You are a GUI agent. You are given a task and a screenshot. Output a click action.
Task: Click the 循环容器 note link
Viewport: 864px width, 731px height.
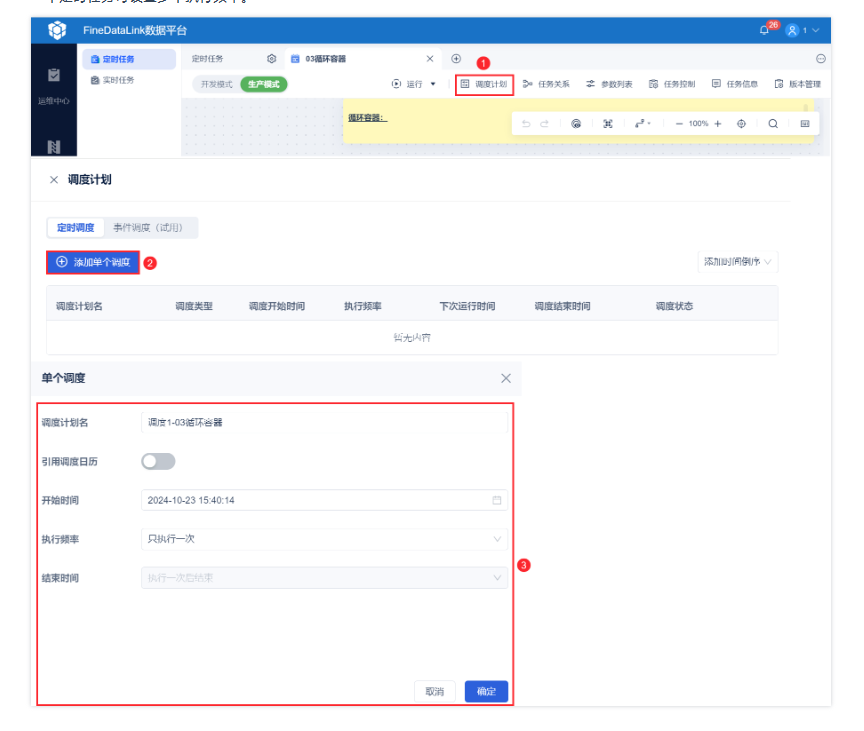[x=368, y=118]
